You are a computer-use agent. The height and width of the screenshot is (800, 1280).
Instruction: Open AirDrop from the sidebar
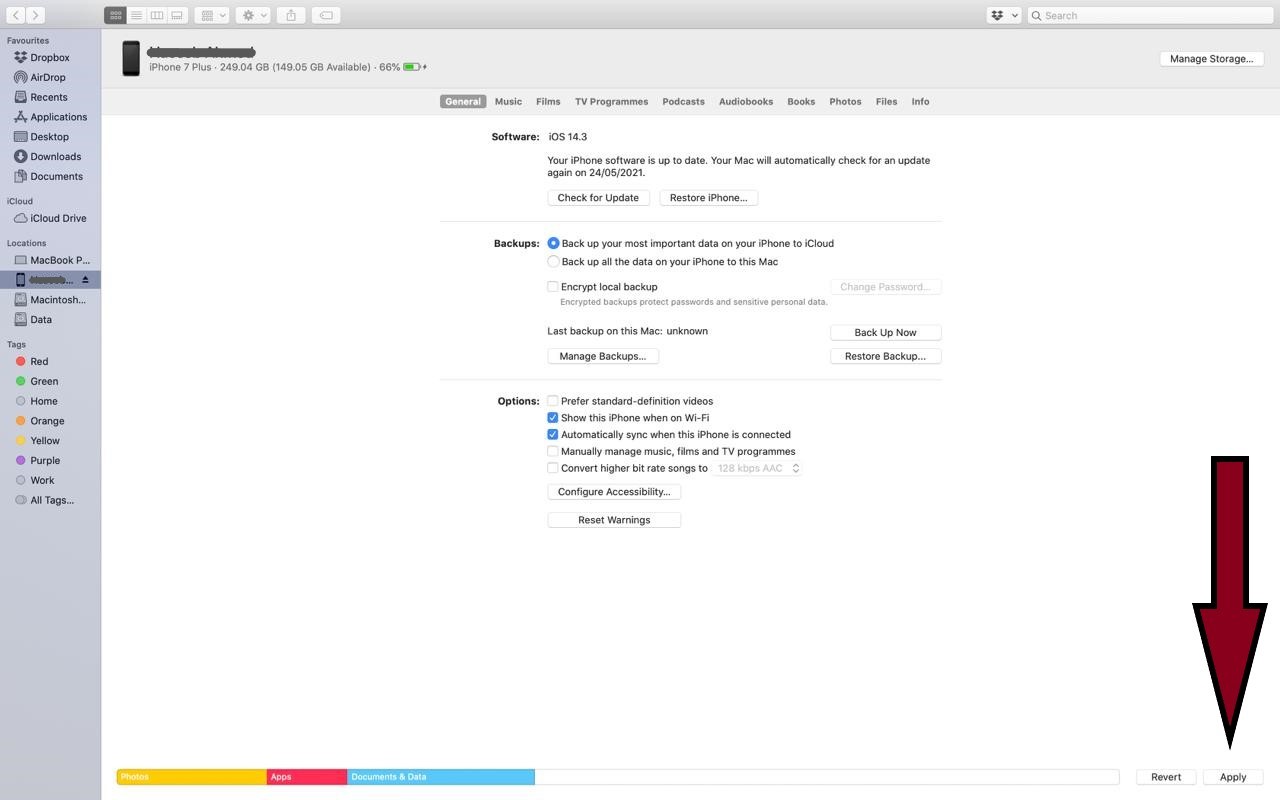50,77
